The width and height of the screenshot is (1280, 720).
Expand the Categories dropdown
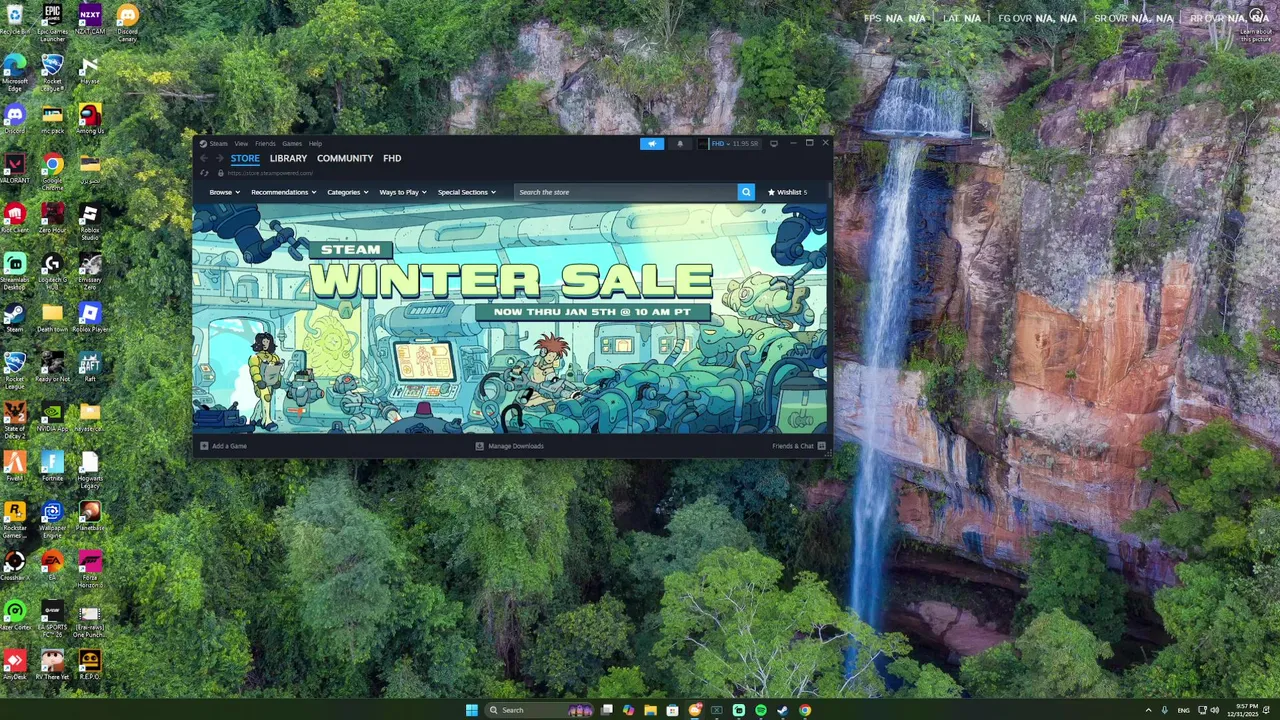pos(348,192)
